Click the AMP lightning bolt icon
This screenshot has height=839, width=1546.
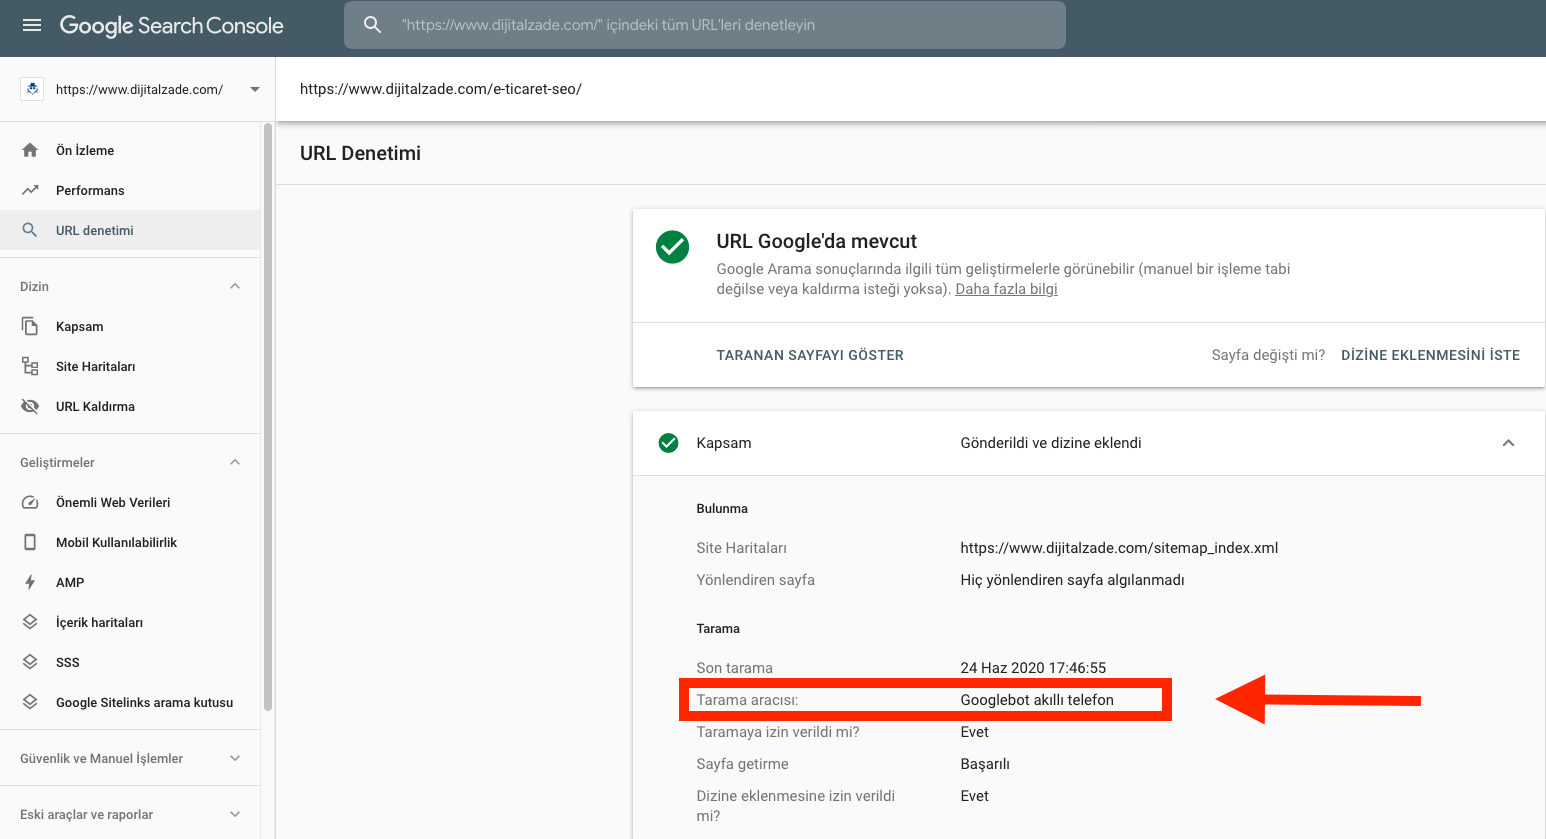tap(30, 582)
